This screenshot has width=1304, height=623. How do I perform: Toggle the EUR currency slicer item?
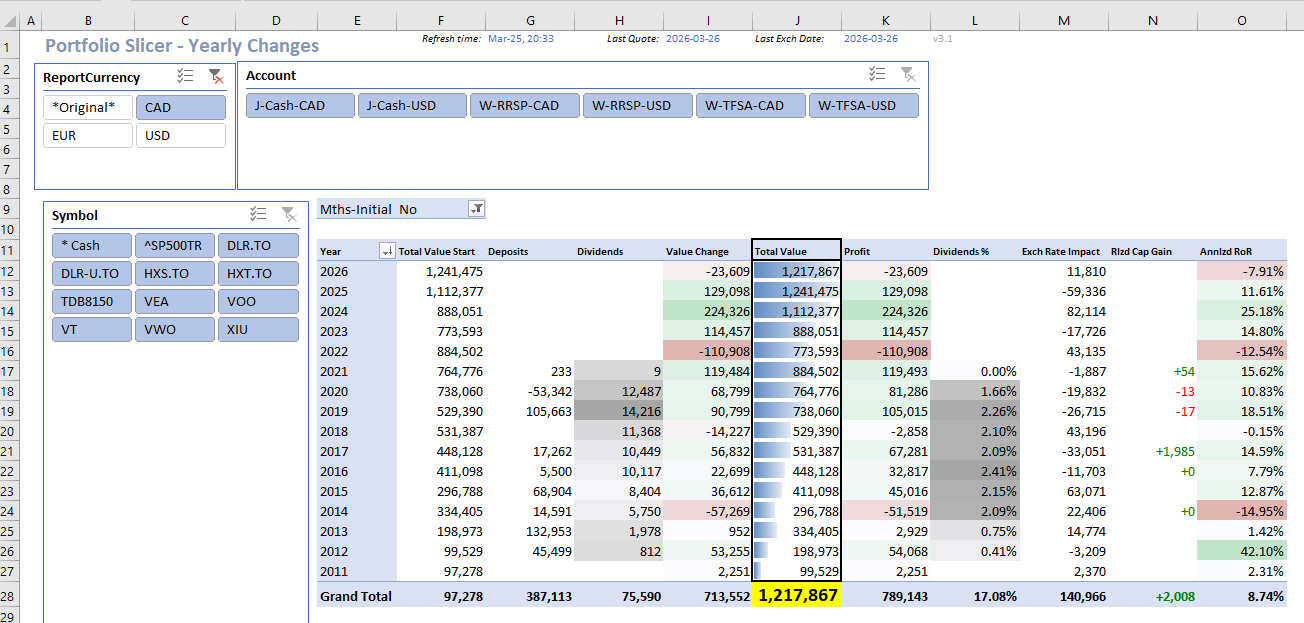(x=87, y=135)
